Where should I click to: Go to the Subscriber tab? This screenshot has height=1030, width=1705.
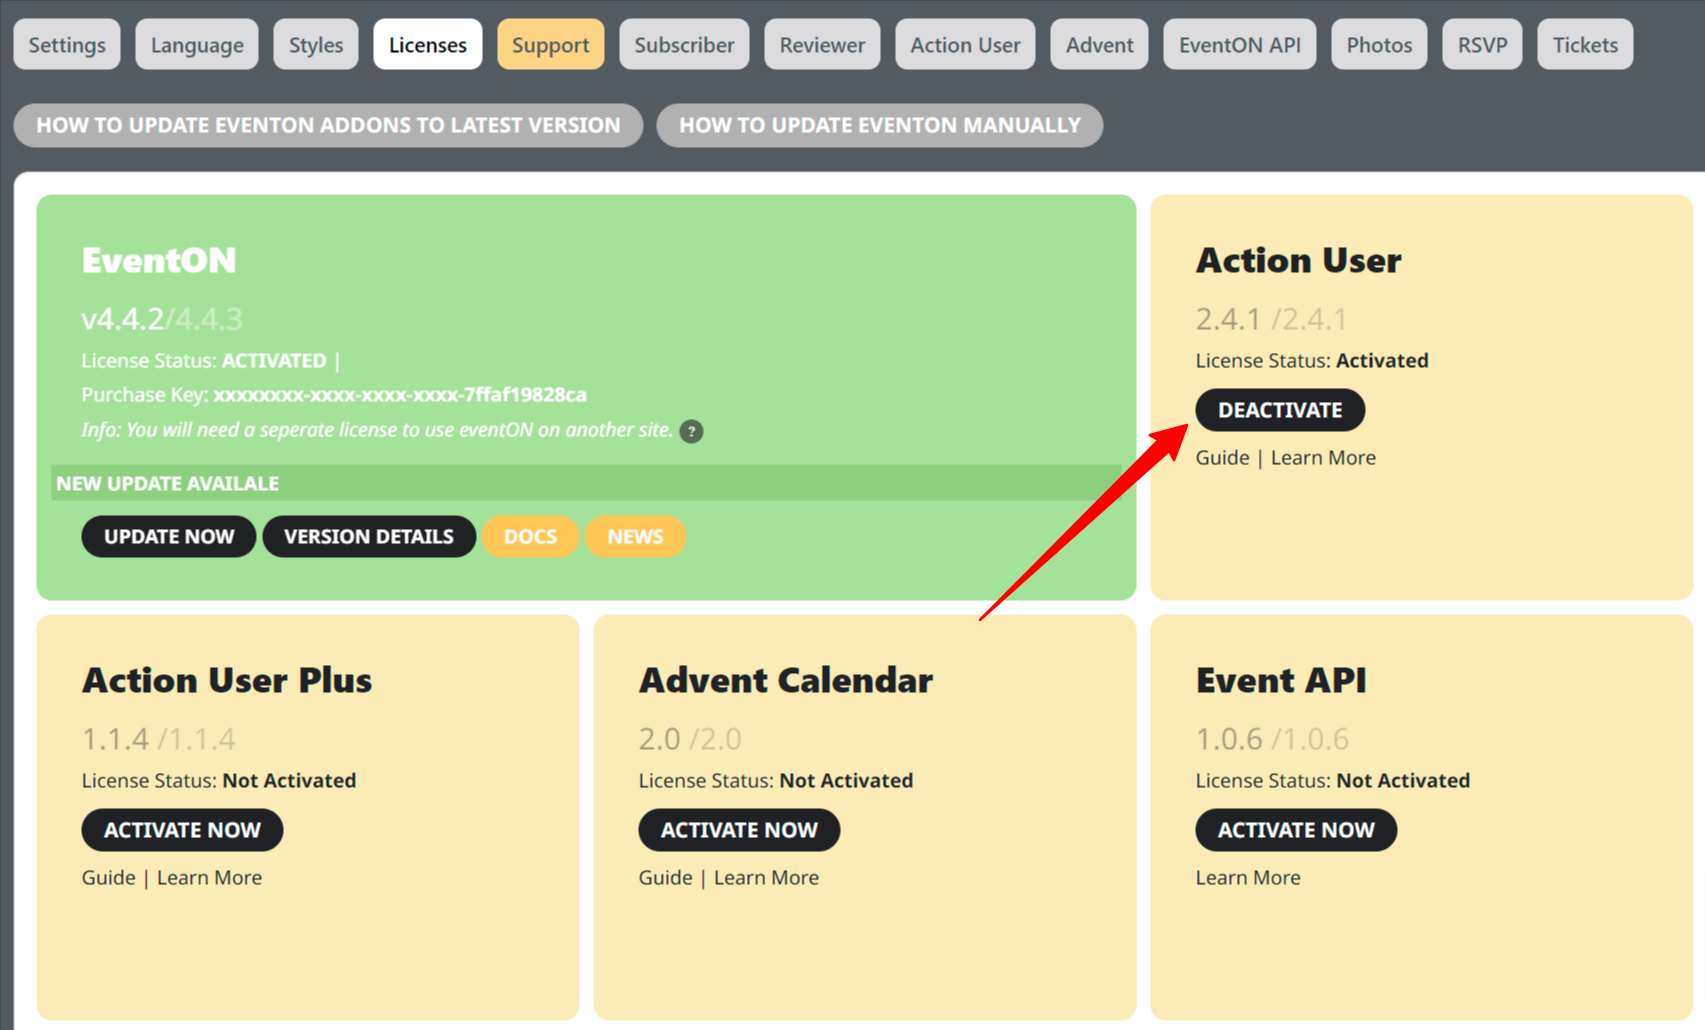tap(684, 45)
